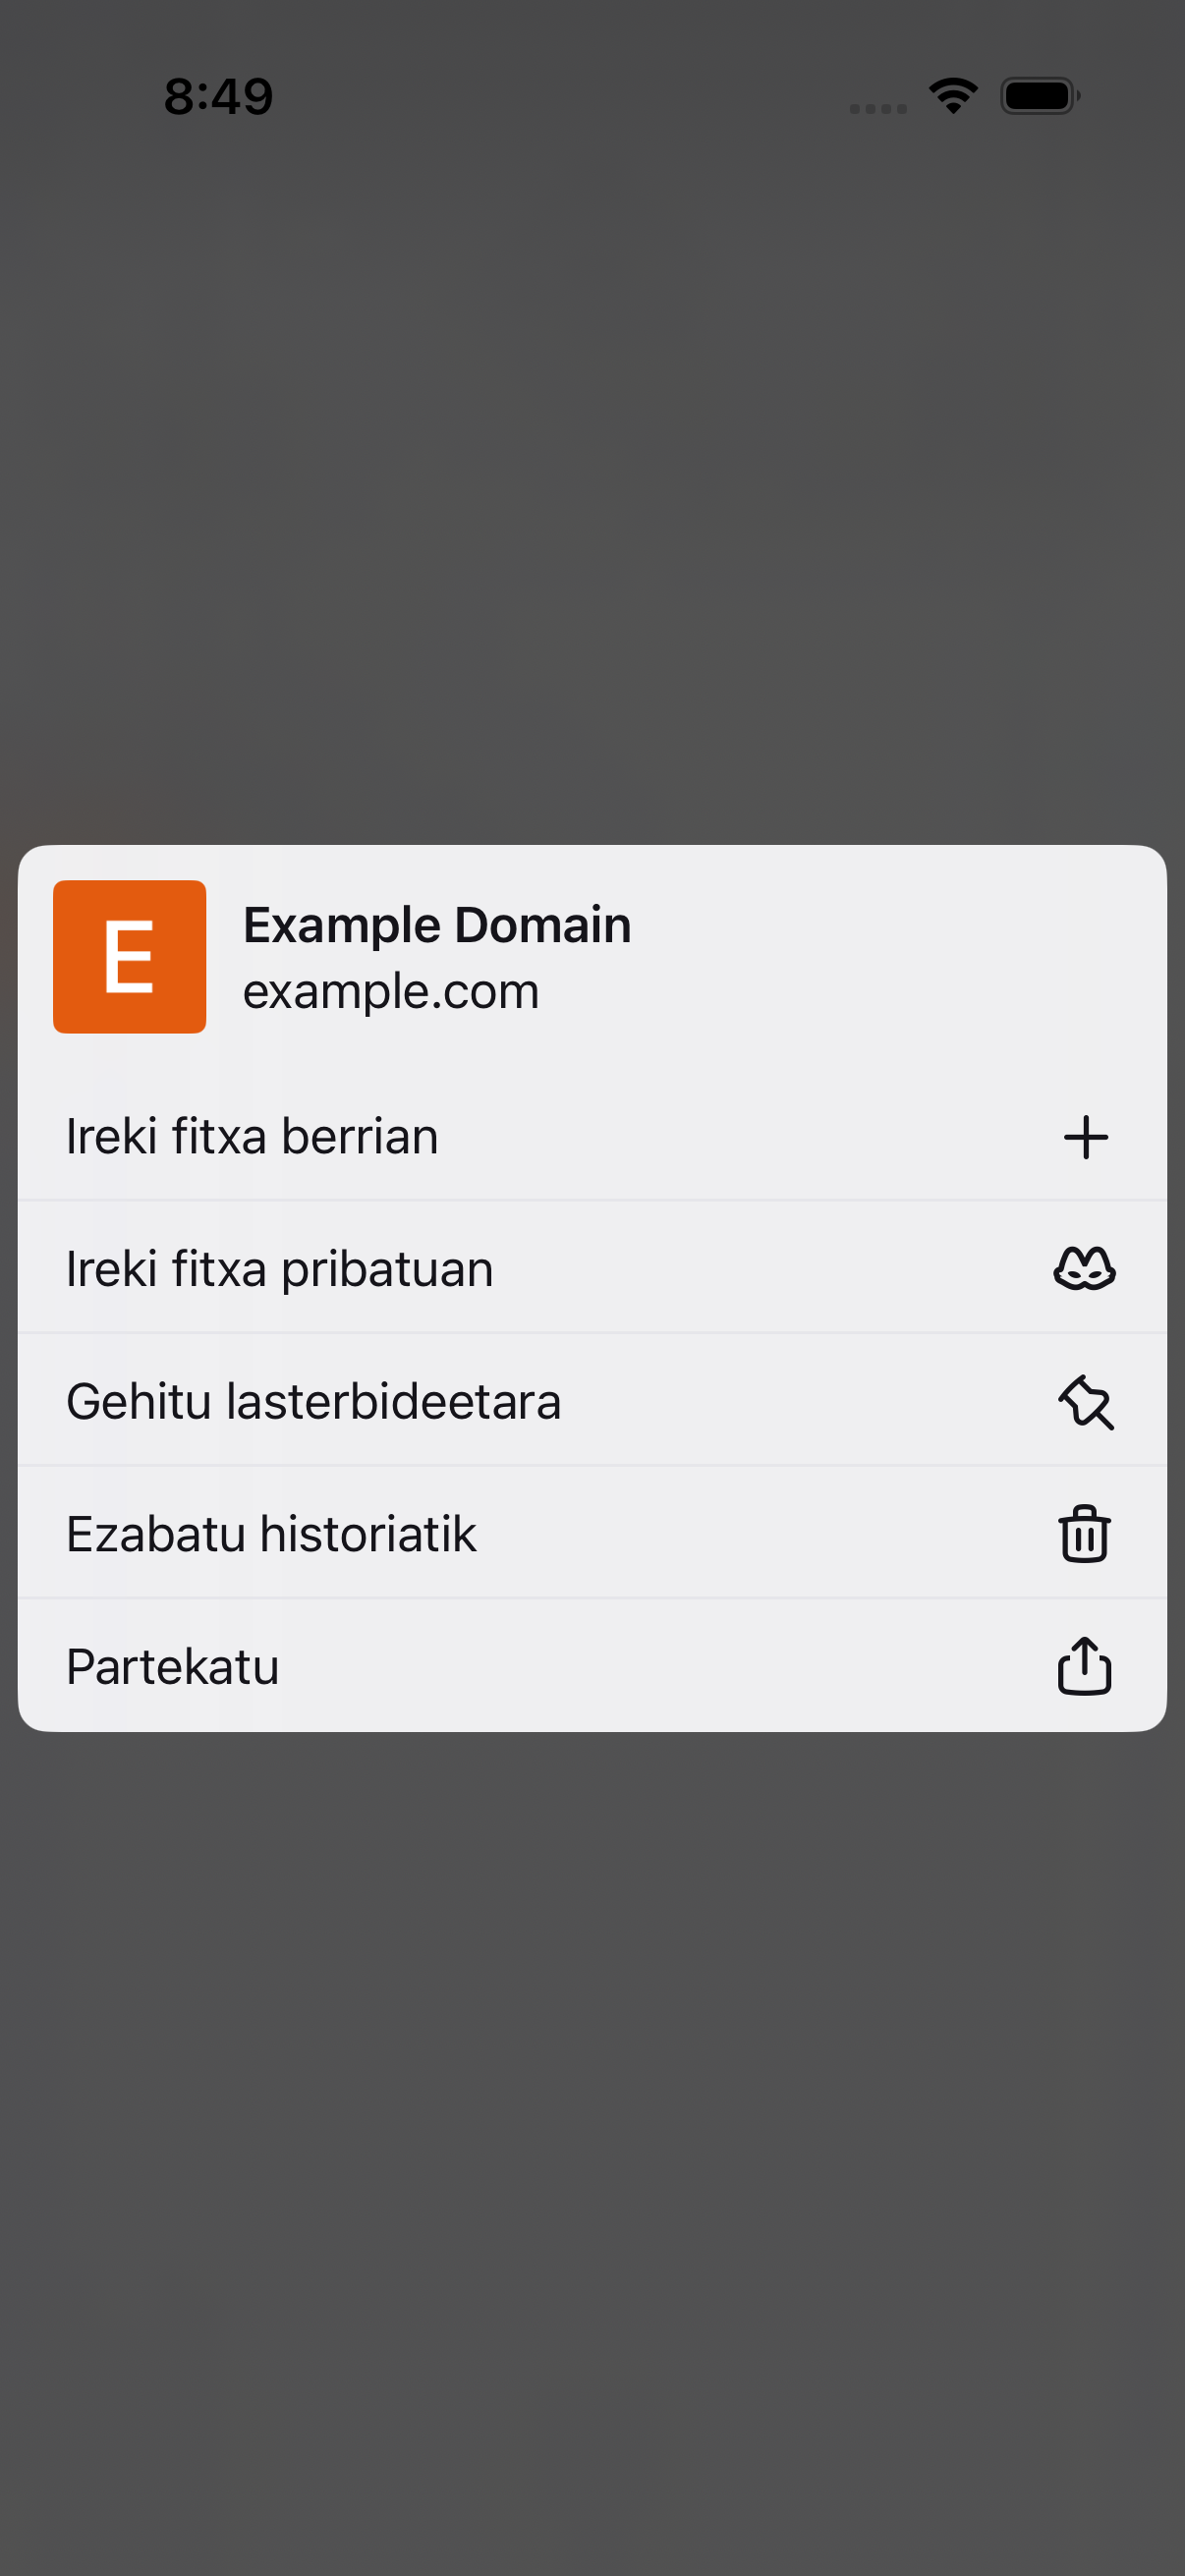
Task: Select "Gehitu lasterbideetara" menu entry
Action: pos(592,1401)
